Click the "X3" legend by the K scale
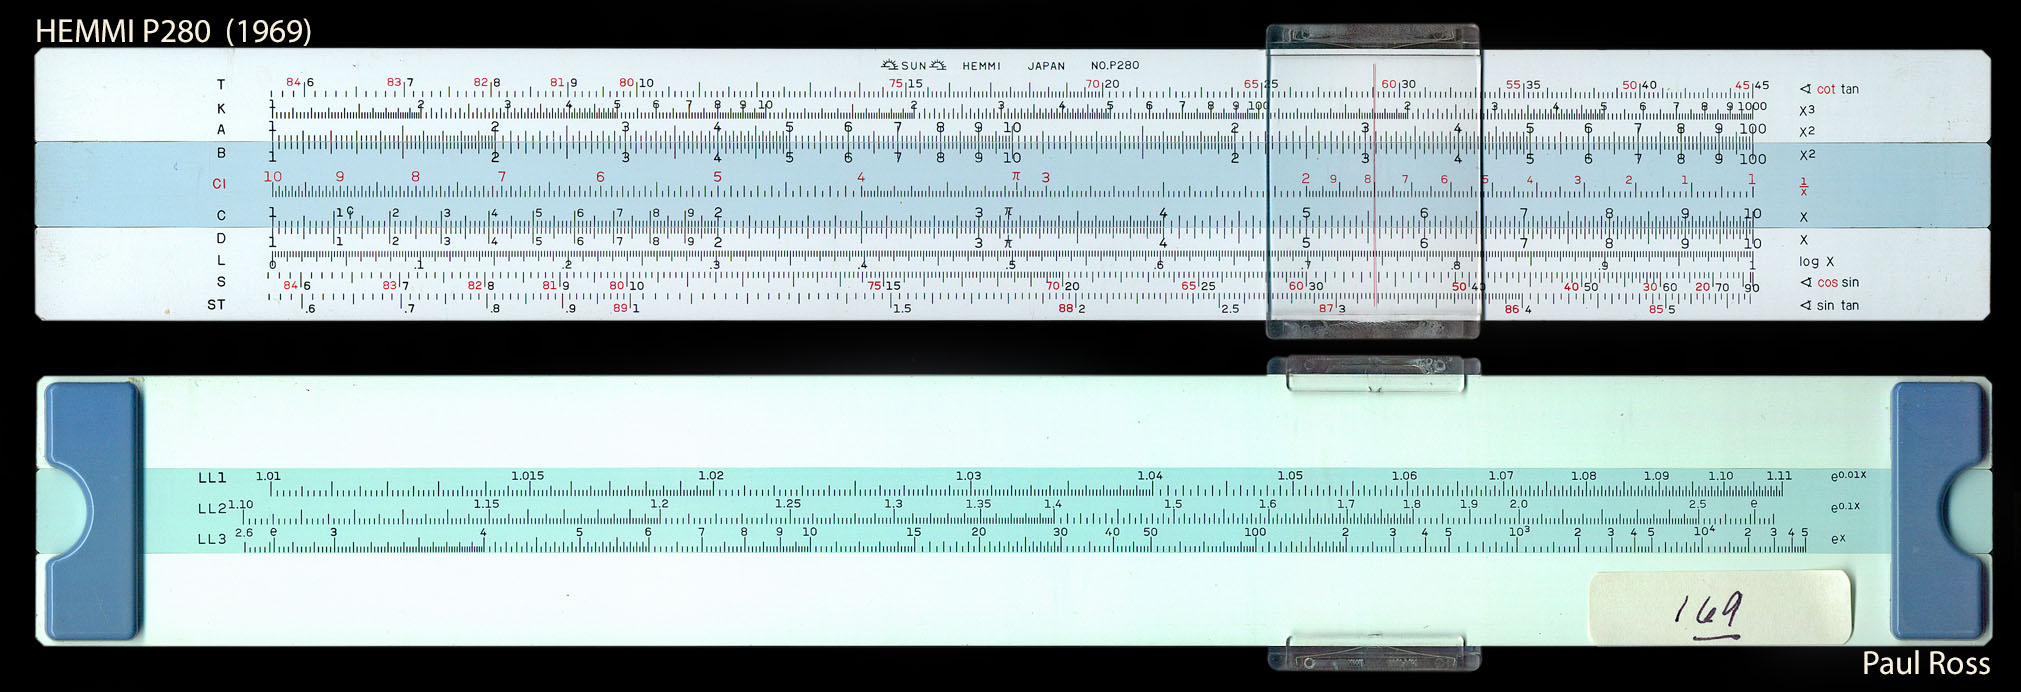Image resolution: width=2021 pixels, height=692 pixels. (x=1806, y=110)
